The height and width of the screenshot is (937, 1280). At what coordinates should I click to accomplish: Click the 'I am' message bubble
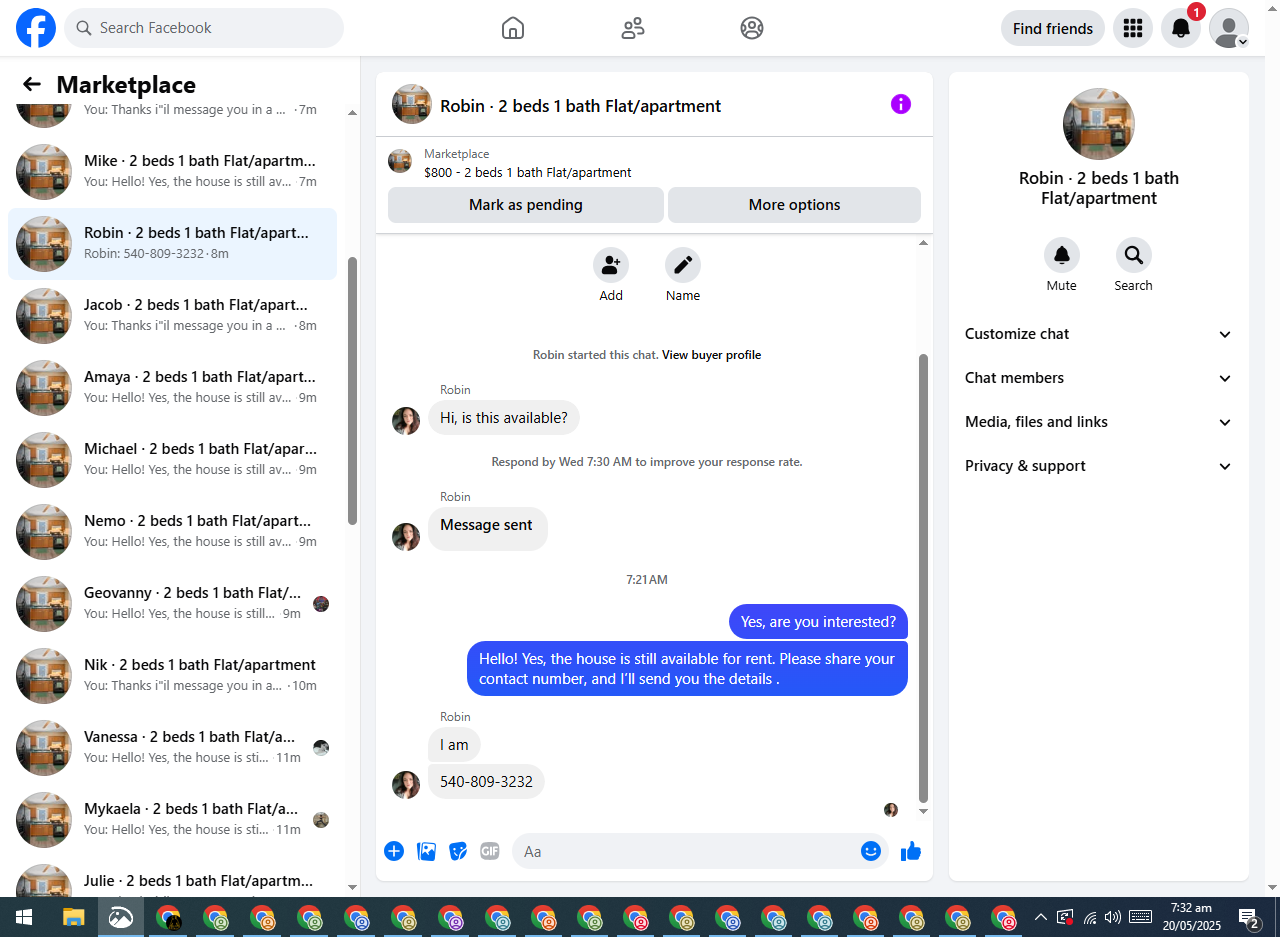(454, 745)
